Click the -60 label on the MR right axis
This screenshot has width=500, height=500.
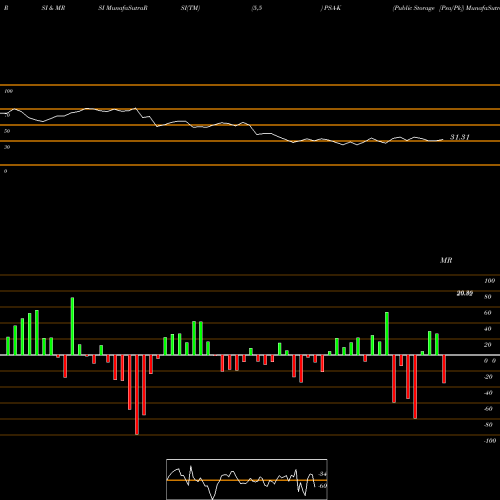pos(488,409)
